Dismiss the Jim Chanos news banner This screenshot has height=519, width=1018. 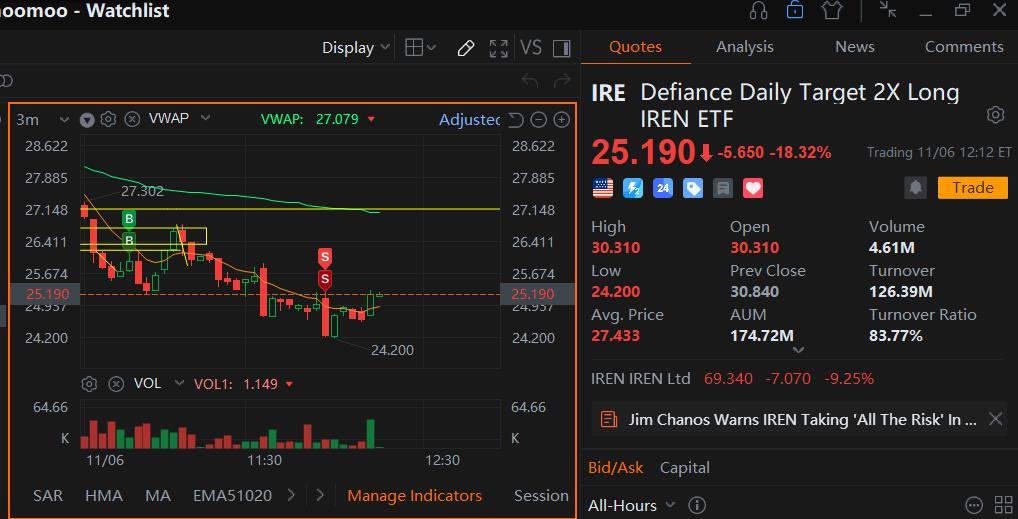995,419
